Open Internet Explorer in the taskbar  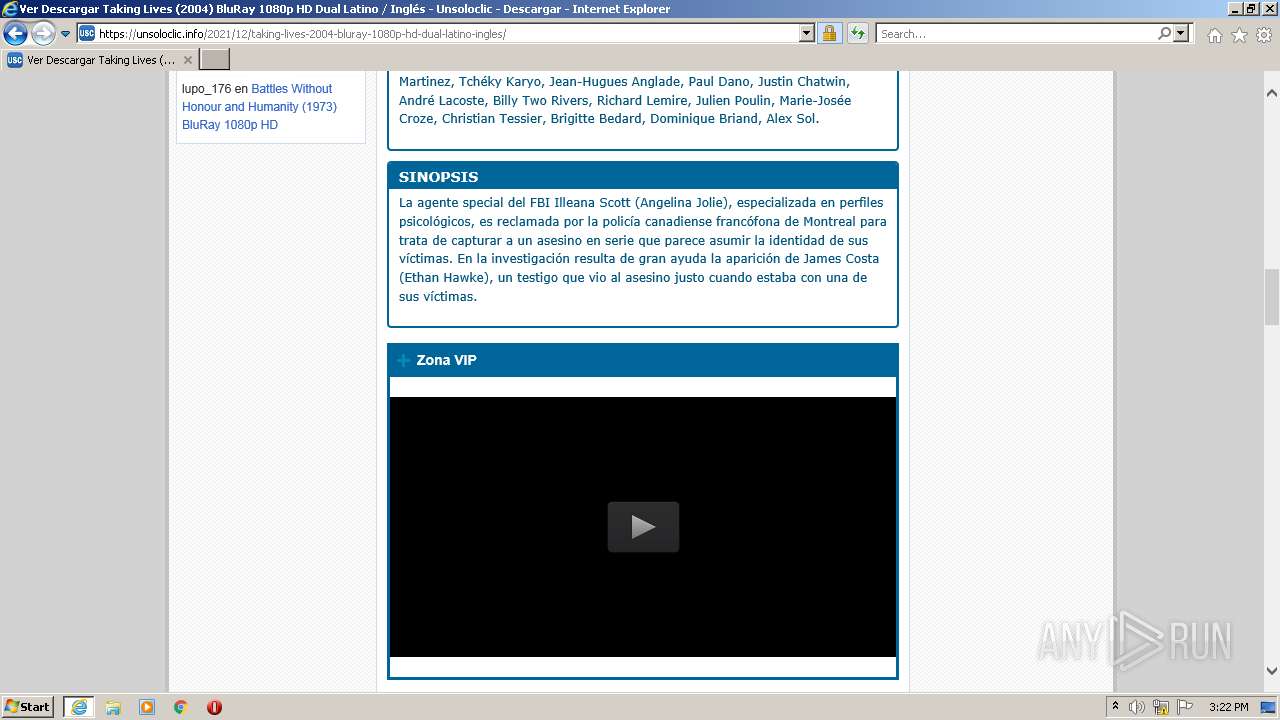[78, 707]
